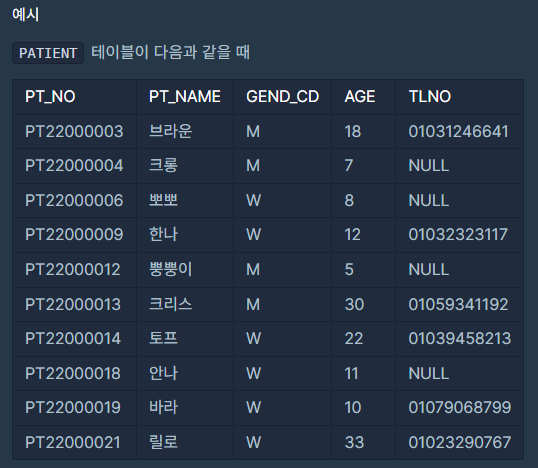Select the 예시 heading text

click(x=25, y=15)
